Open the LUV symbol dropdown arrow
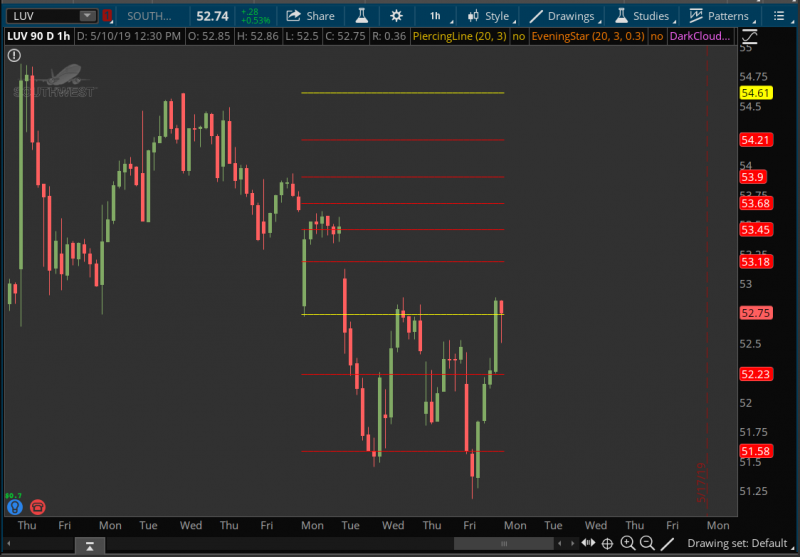 pyautogui.click(x=87, y=16)
